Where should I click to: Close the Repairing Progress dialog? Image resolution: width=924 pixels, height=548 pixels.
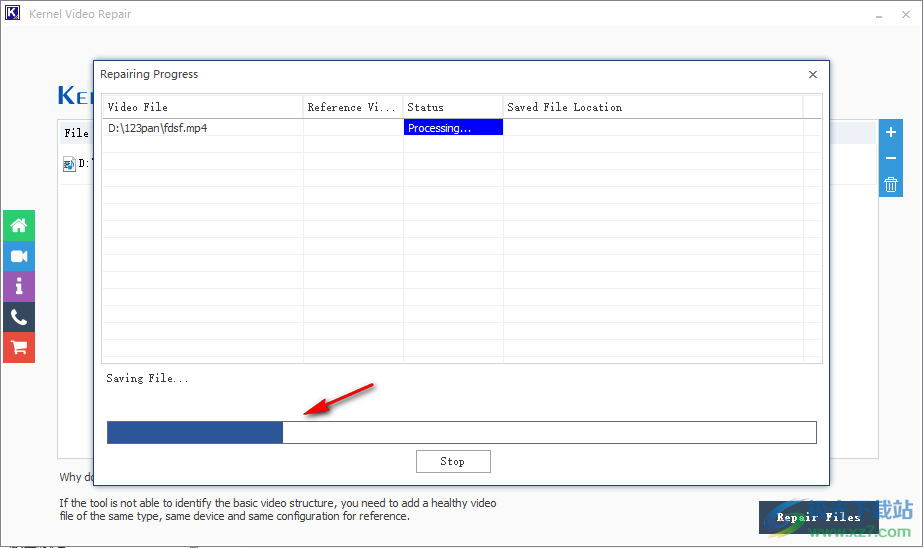coord(812,74)
